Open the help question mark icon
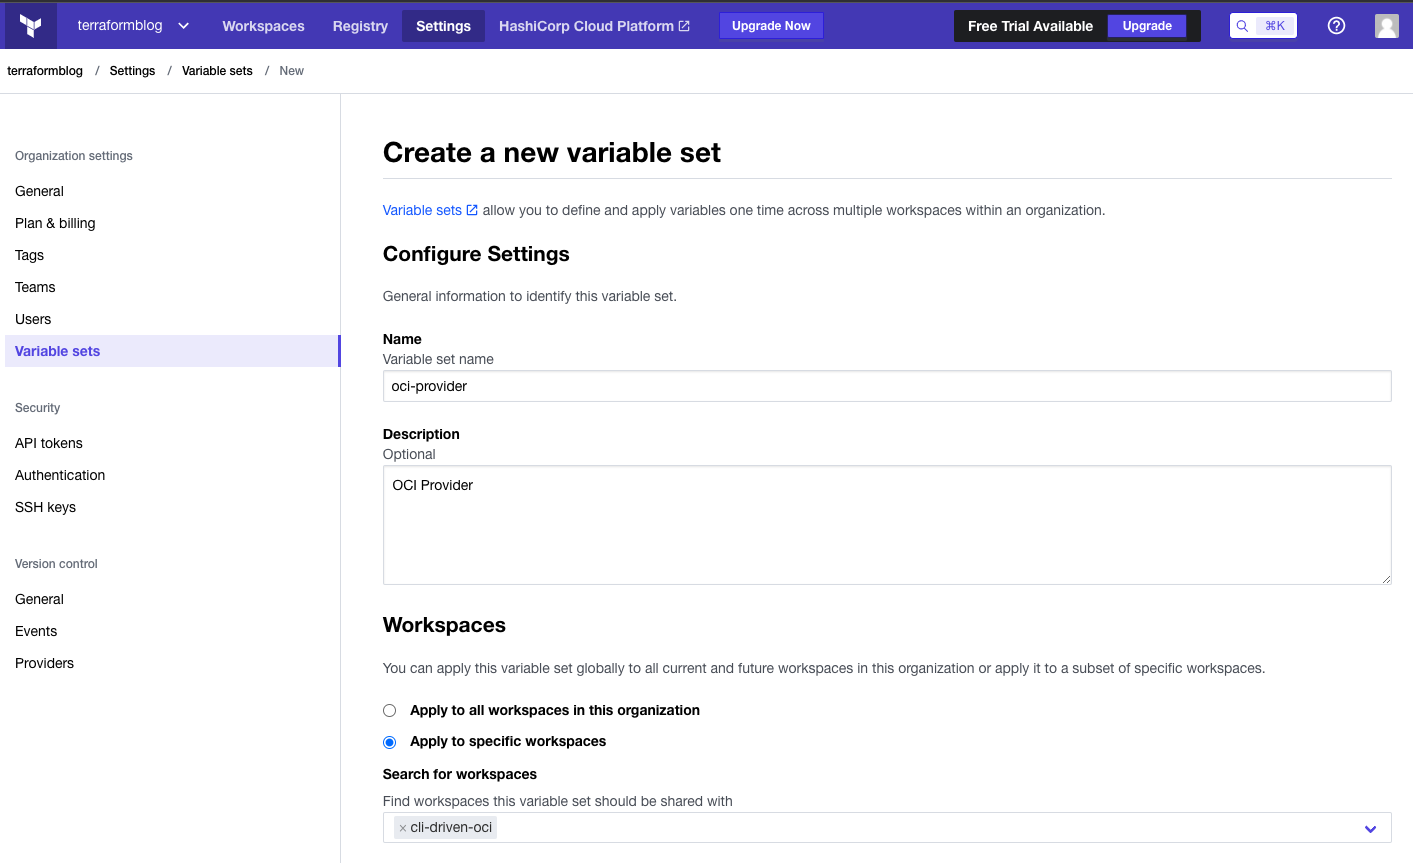Viewport: 1413px width, 863px height. 1336,25
